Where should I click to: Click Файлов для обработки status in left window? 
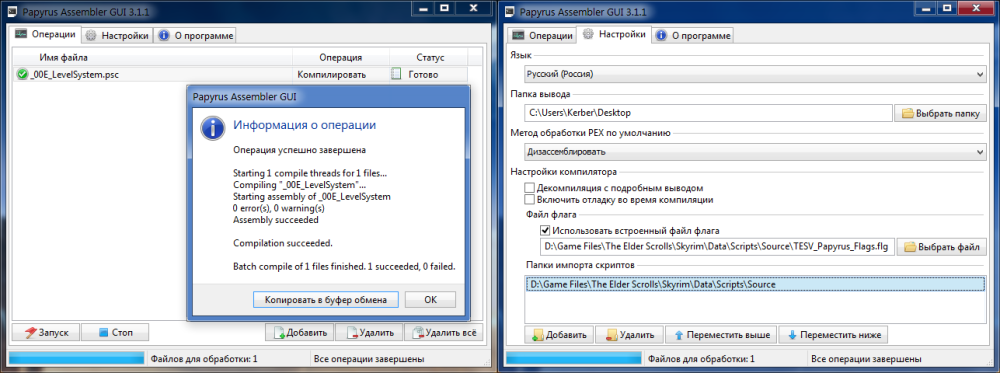pyautogui.click(x=204, y=359)
